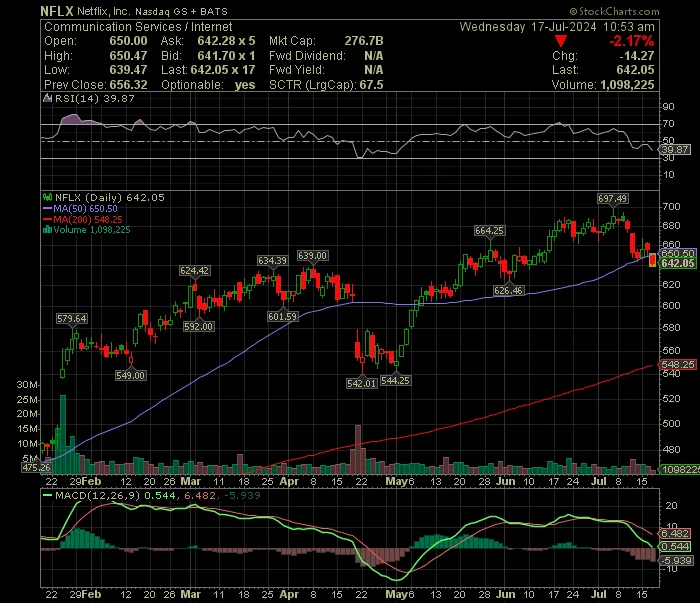This screenshot has width=700, height=603.
Task: Click the 624.42 high price label
Action: (x=194, y=270)
